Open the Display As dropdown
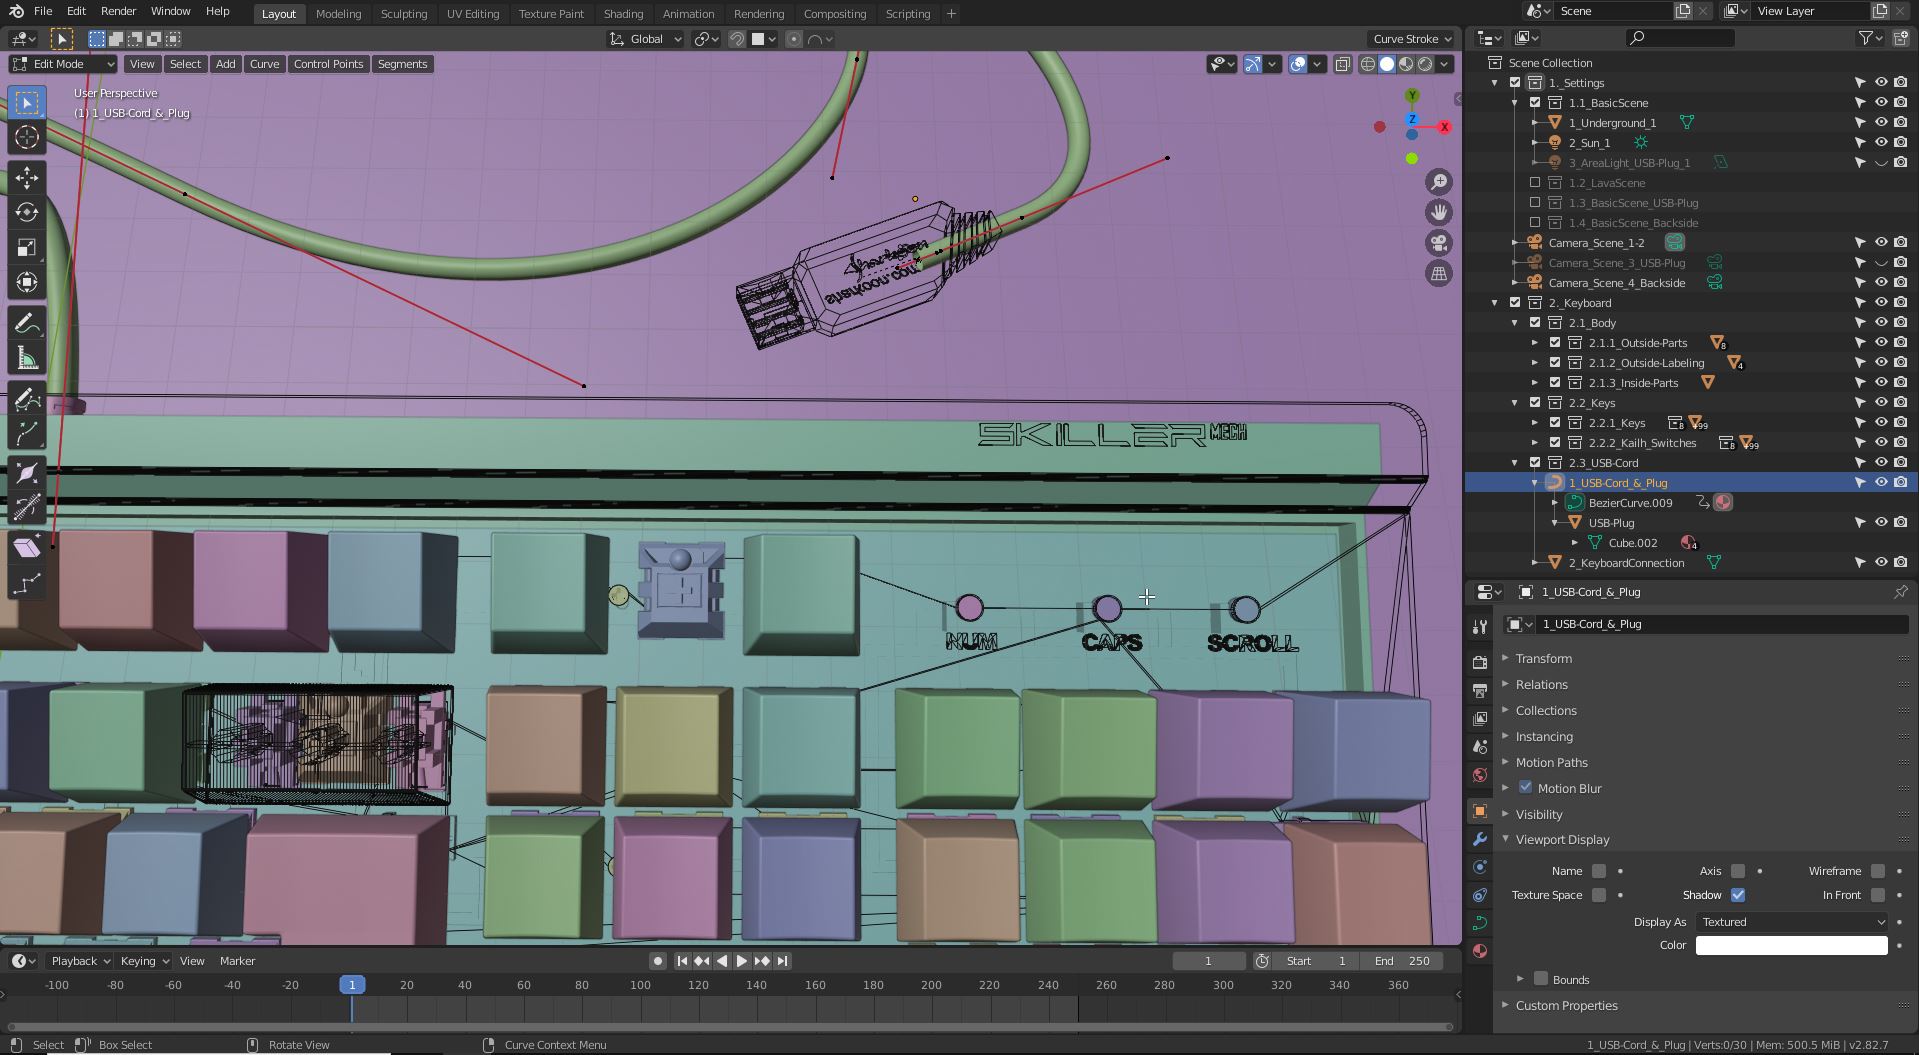Screen dimensions: 1919x1055 pyautogui.click(x=1791, y=922)
